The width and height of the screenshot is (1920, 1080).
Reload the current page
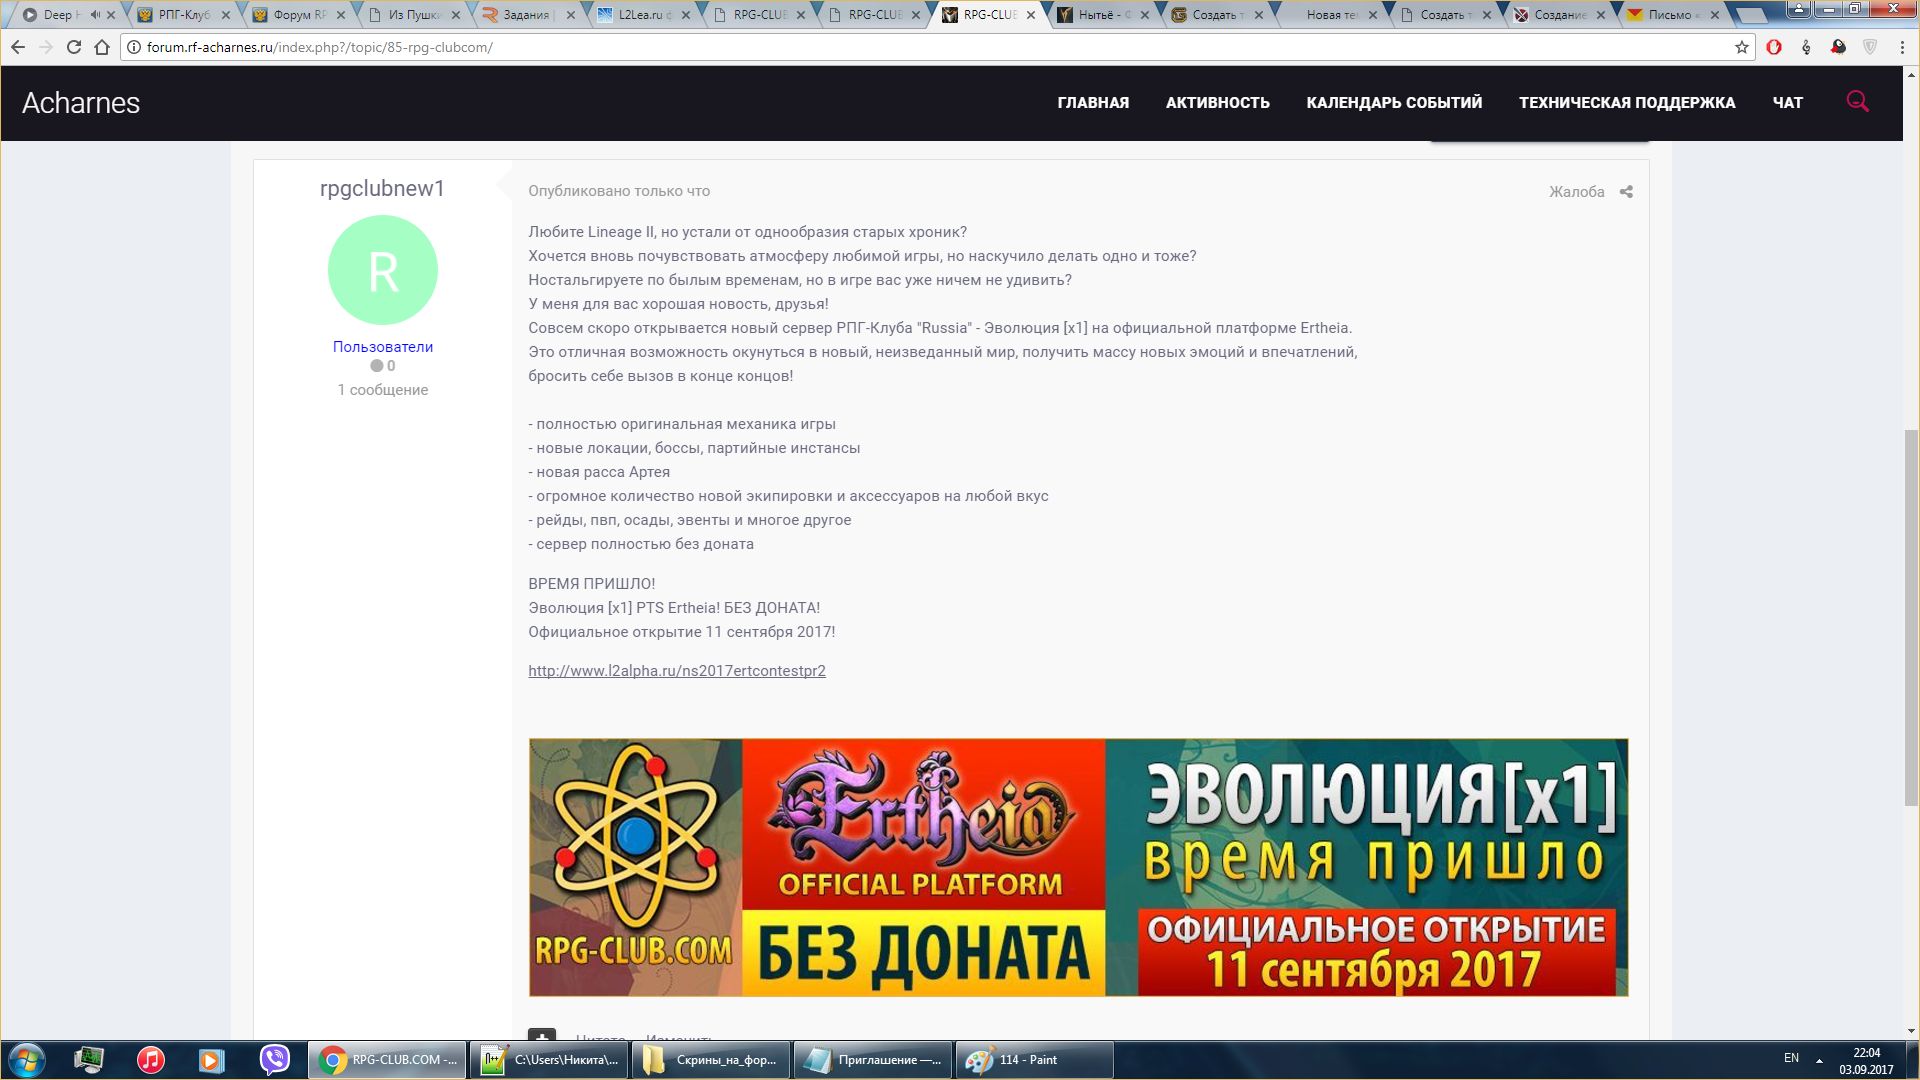point(74,47)
